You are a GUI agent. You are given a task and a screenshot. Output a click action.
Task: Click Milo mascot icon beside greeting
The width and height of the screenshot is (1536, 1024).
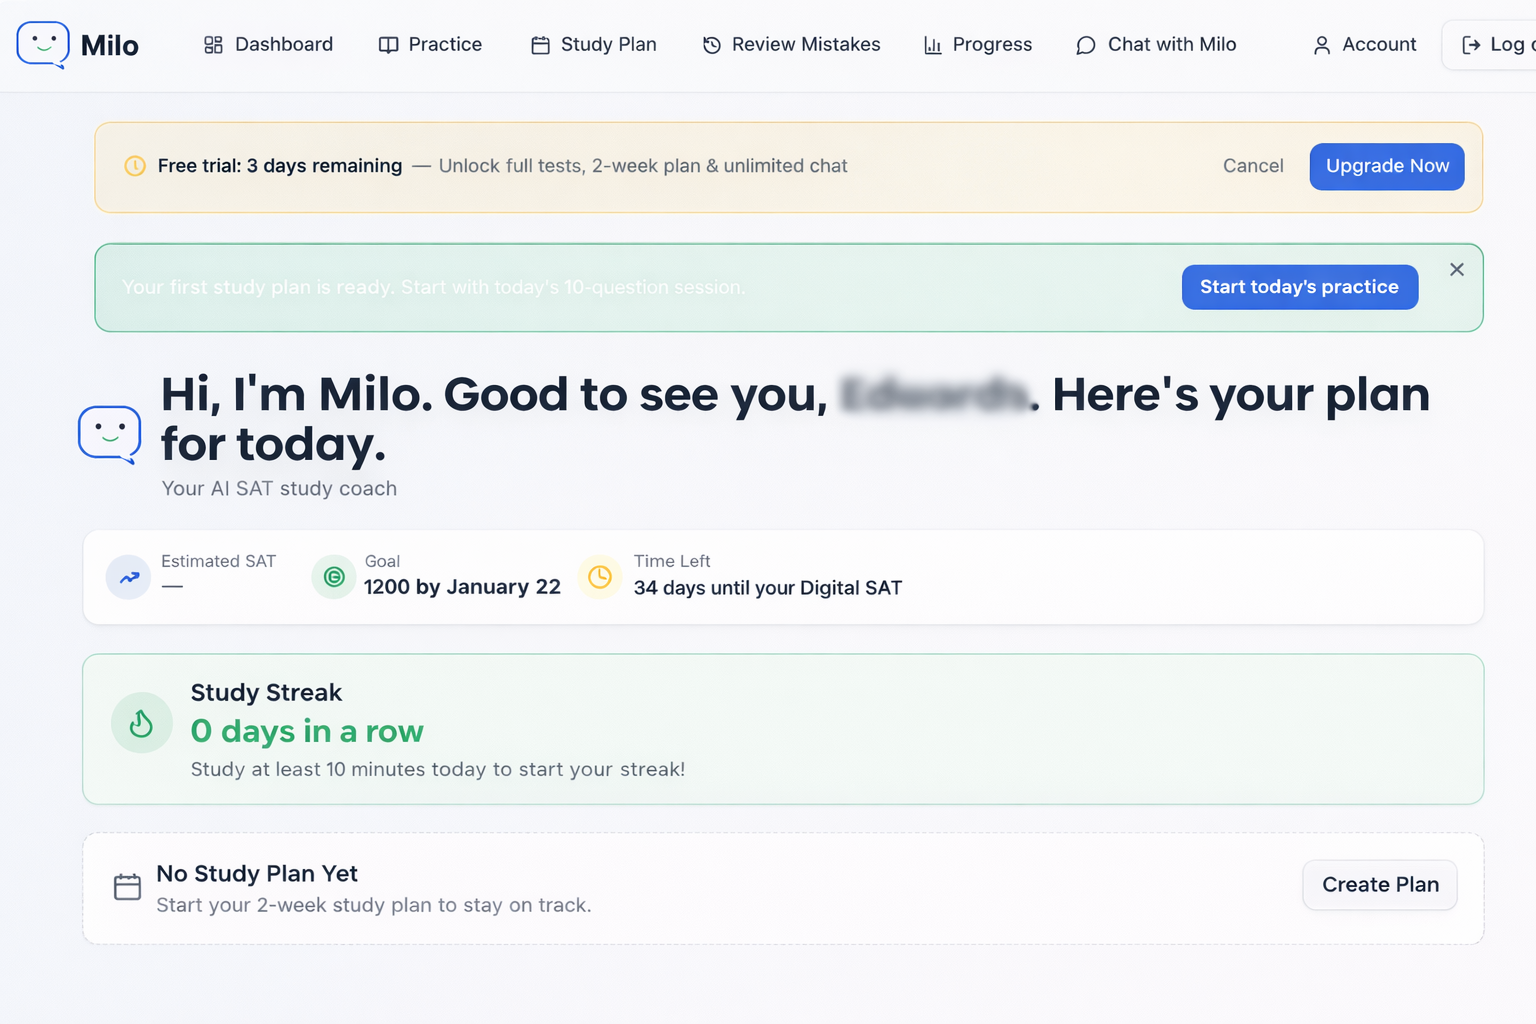110,435
